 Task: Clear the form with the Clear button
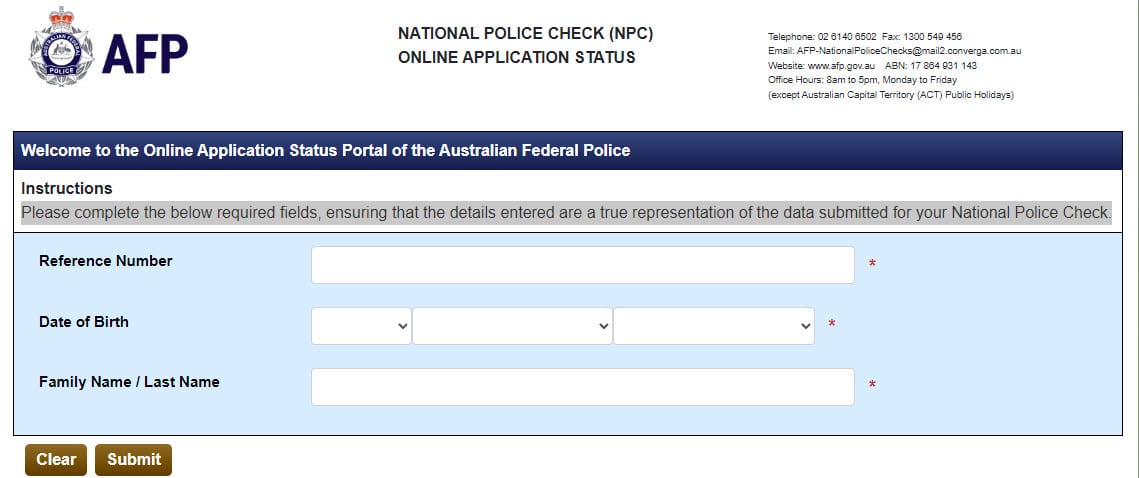click(x=56, y=460)
